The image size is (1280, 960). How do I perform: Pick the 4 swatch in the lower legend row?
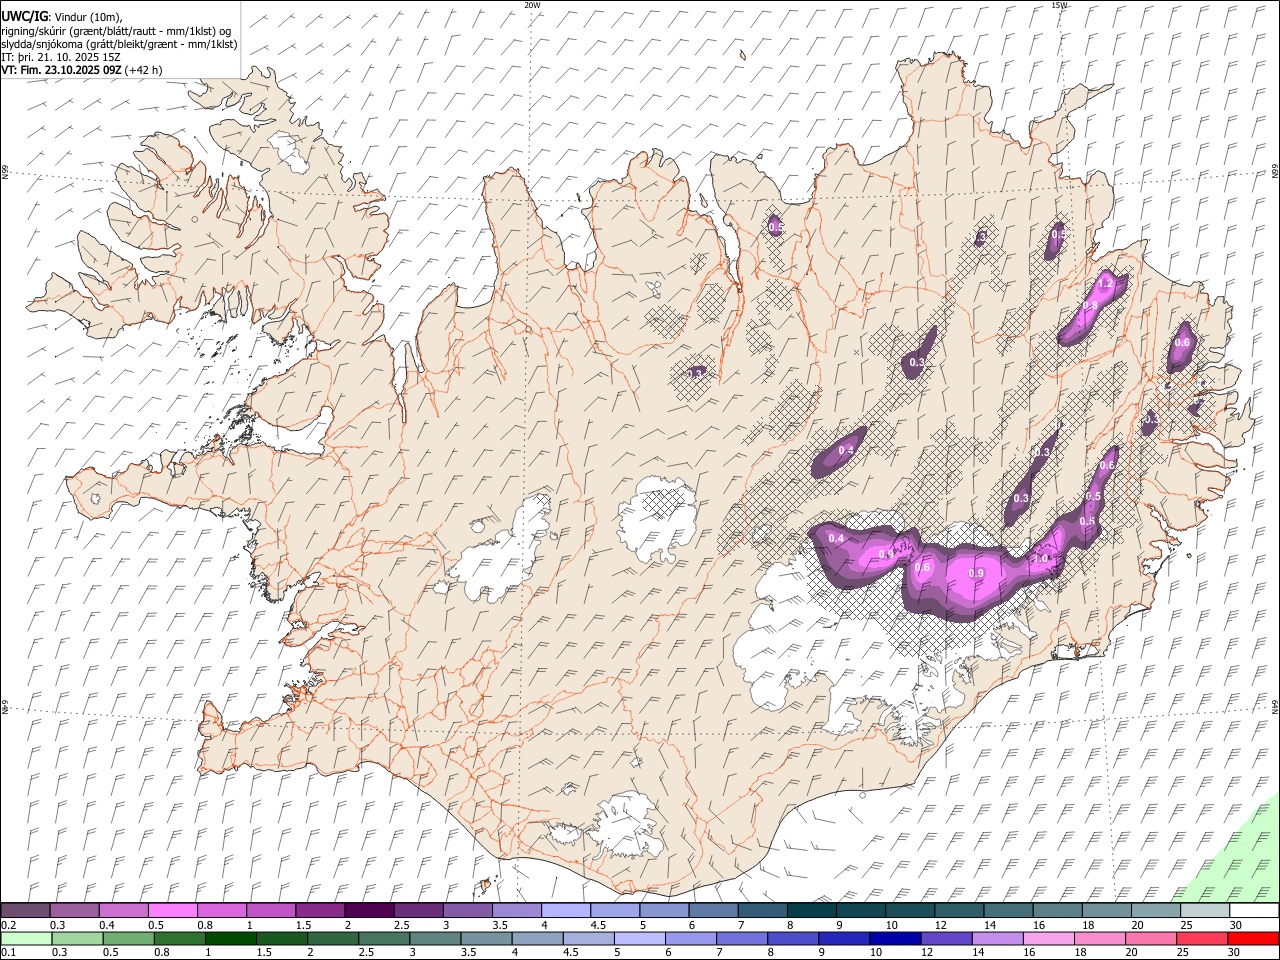click(x=537, y=938)
